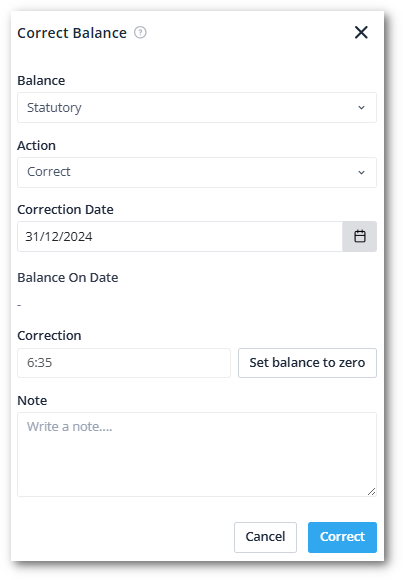Open the calendar date picker icon

click(360, 237)
